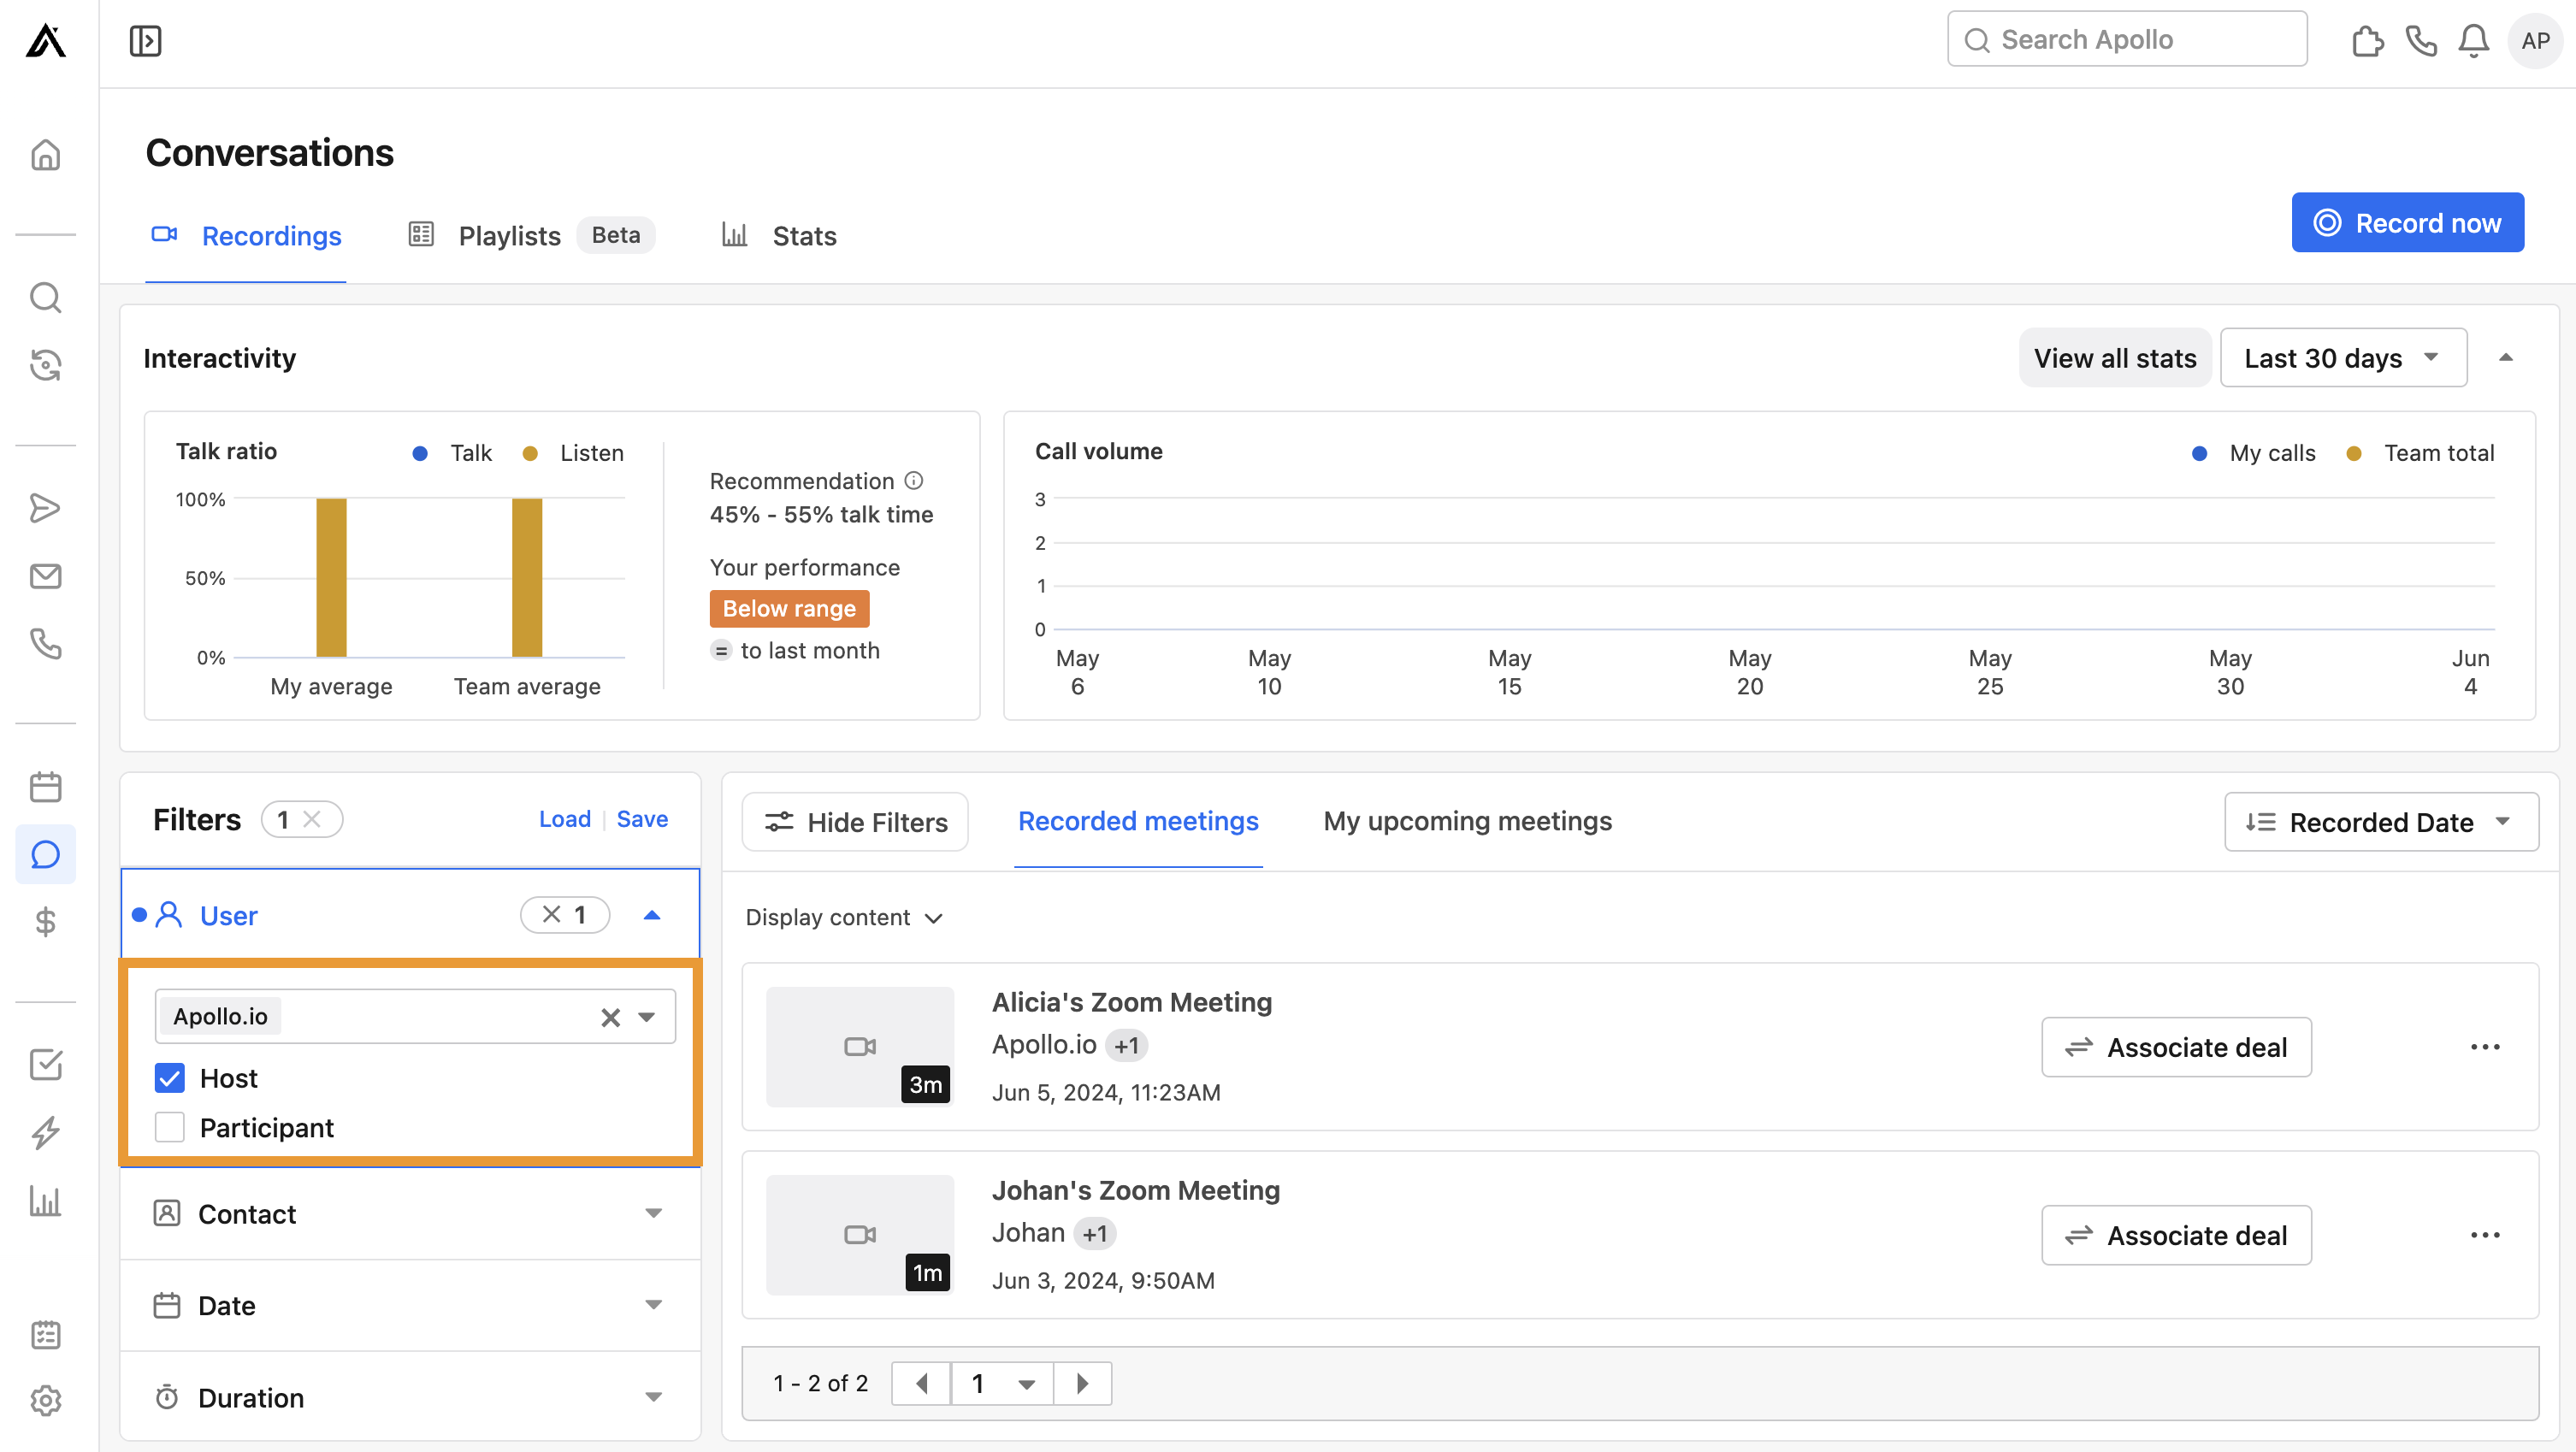Open the integrations puzzle icon in the top bar
The image size is (2576, 1452).
pos(2368,41)
